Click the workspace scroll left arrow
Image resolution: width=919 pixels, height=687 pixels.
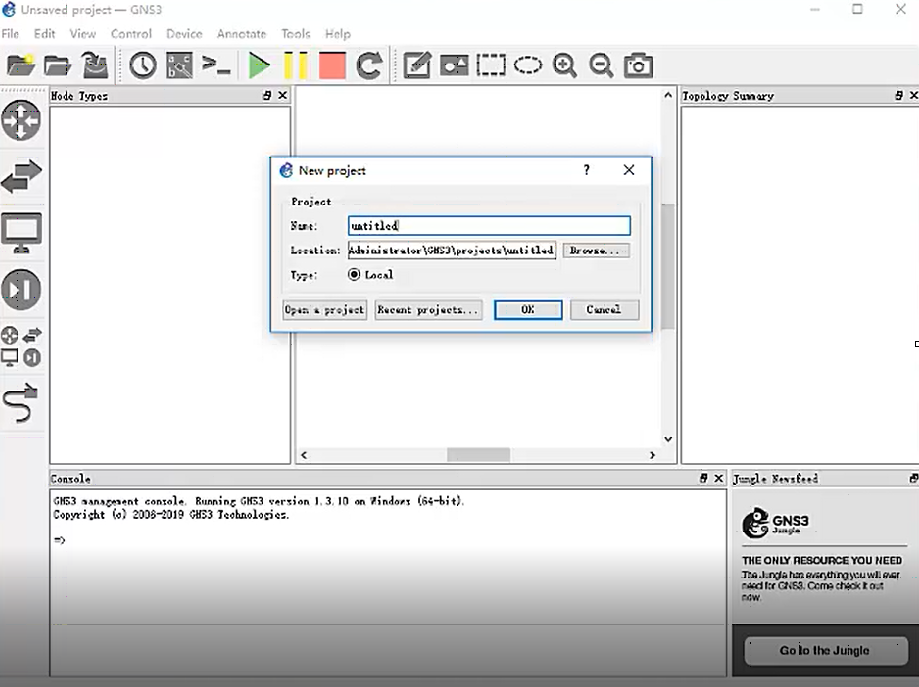pyautogui.click(x=304, y=455)
